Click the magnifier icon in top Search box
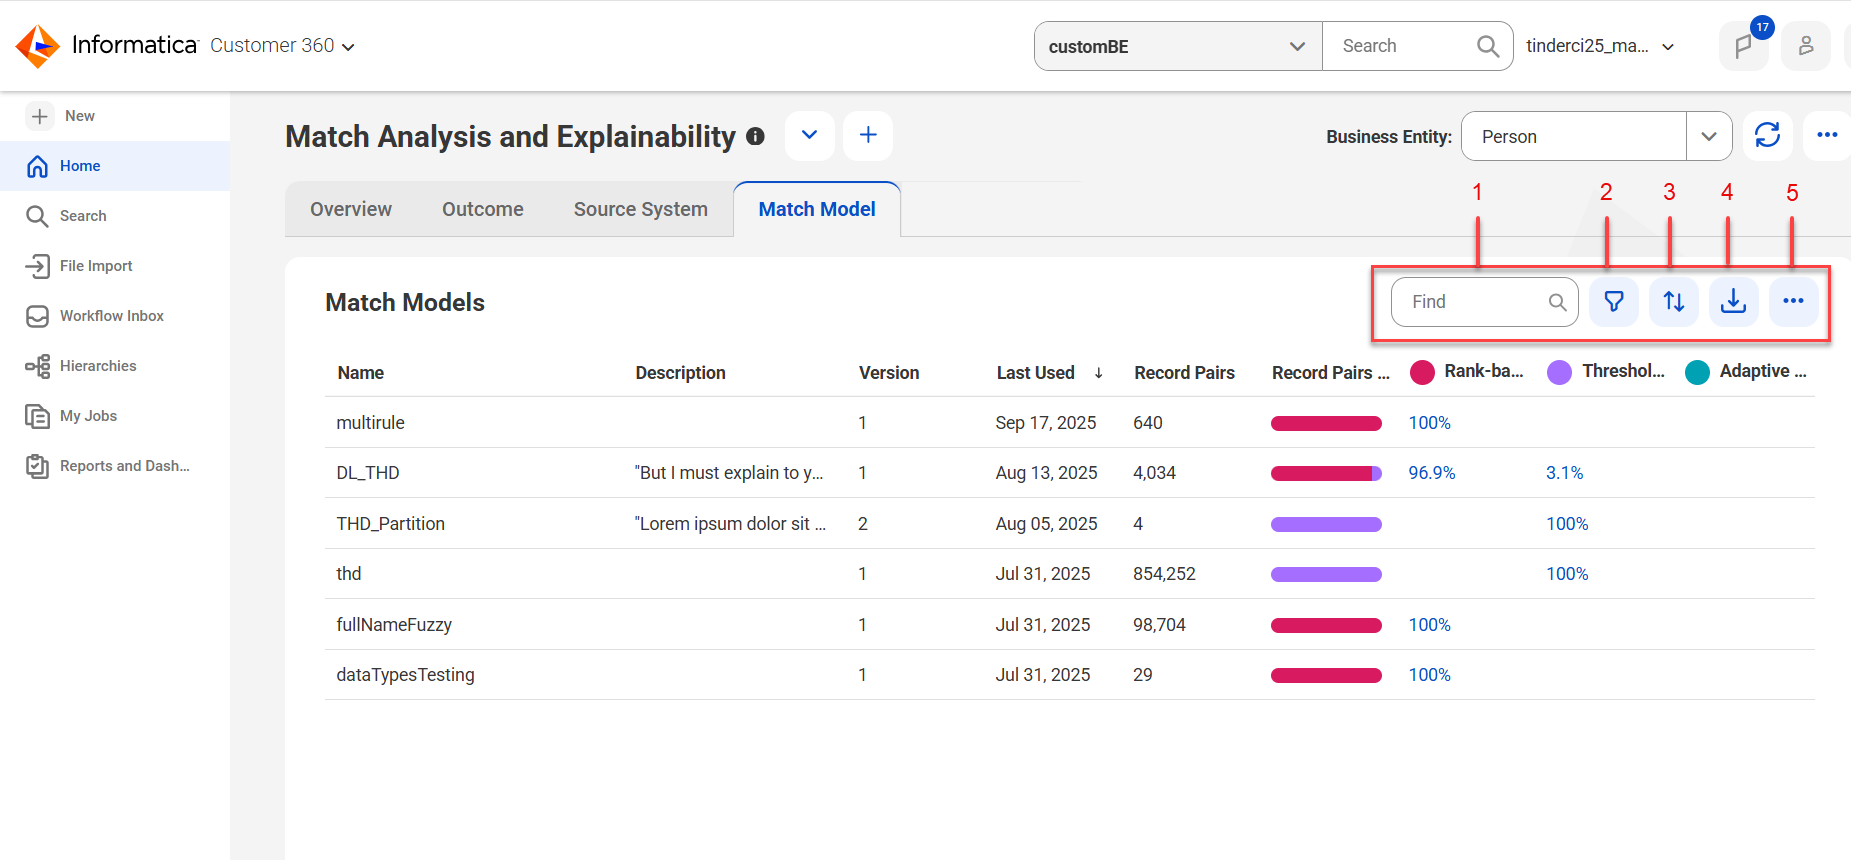 (x=1488, y=46)
